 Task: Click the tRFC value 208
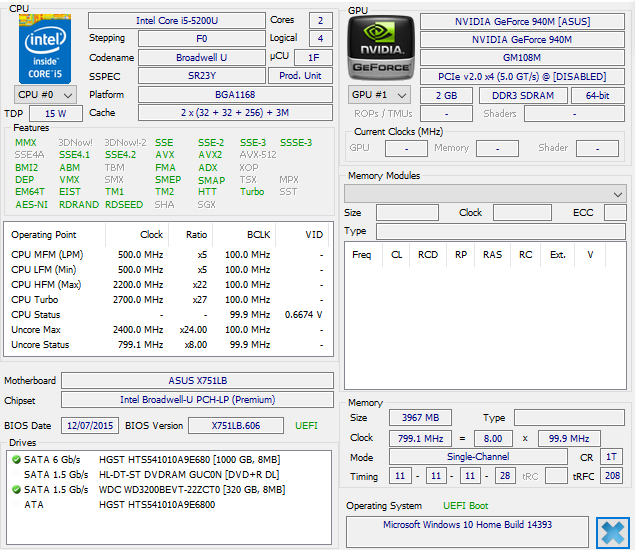612,475
